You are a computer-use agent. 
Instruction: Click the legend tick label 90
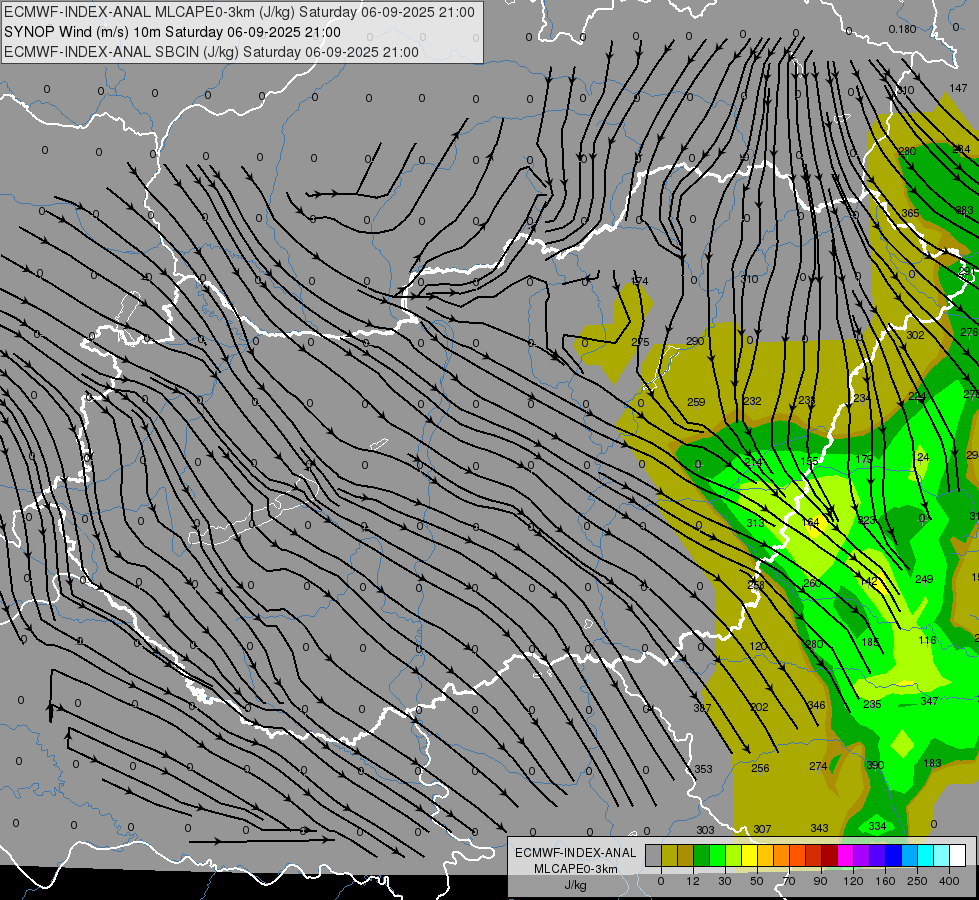(821, 881)
